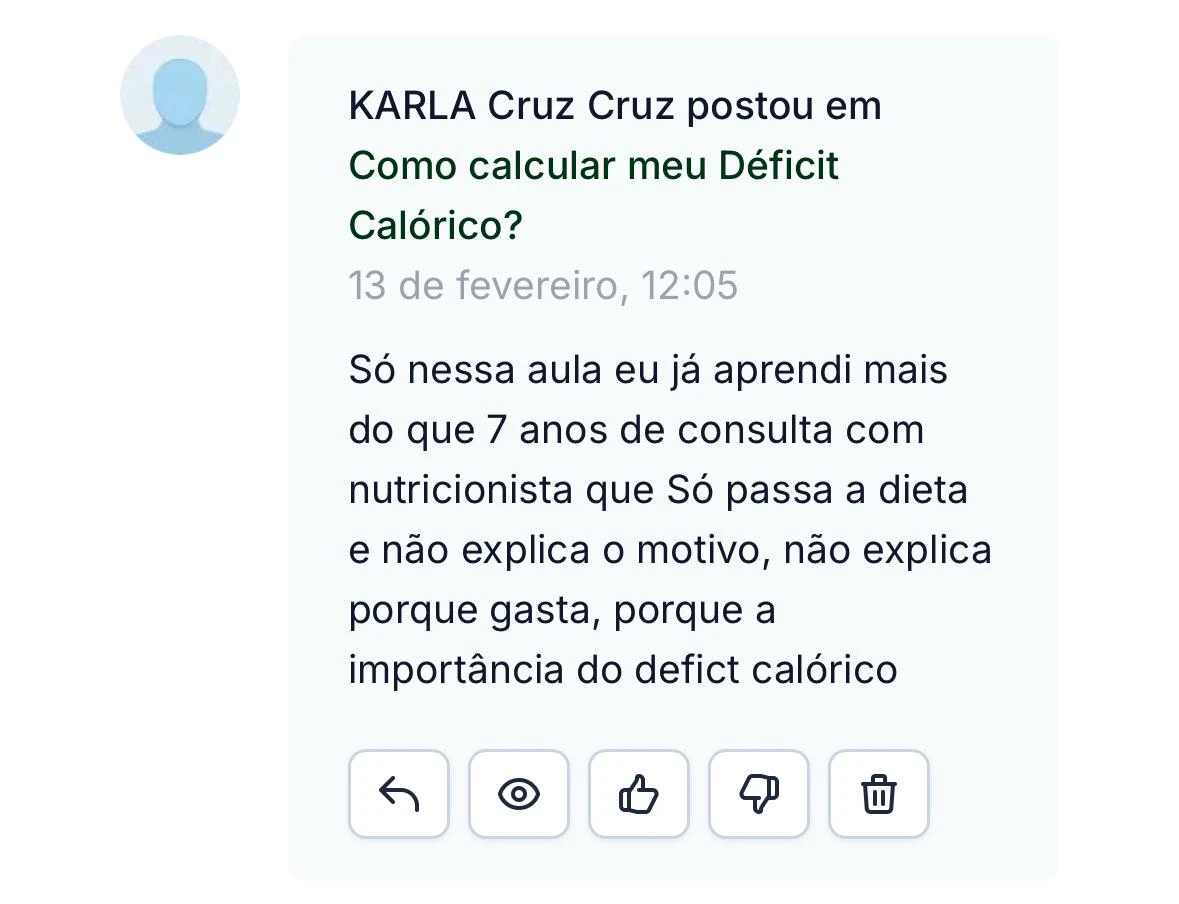Reply to Karla's comment with arrow icon
Viewport: 1179px width, 904px height.
point(398,794)
